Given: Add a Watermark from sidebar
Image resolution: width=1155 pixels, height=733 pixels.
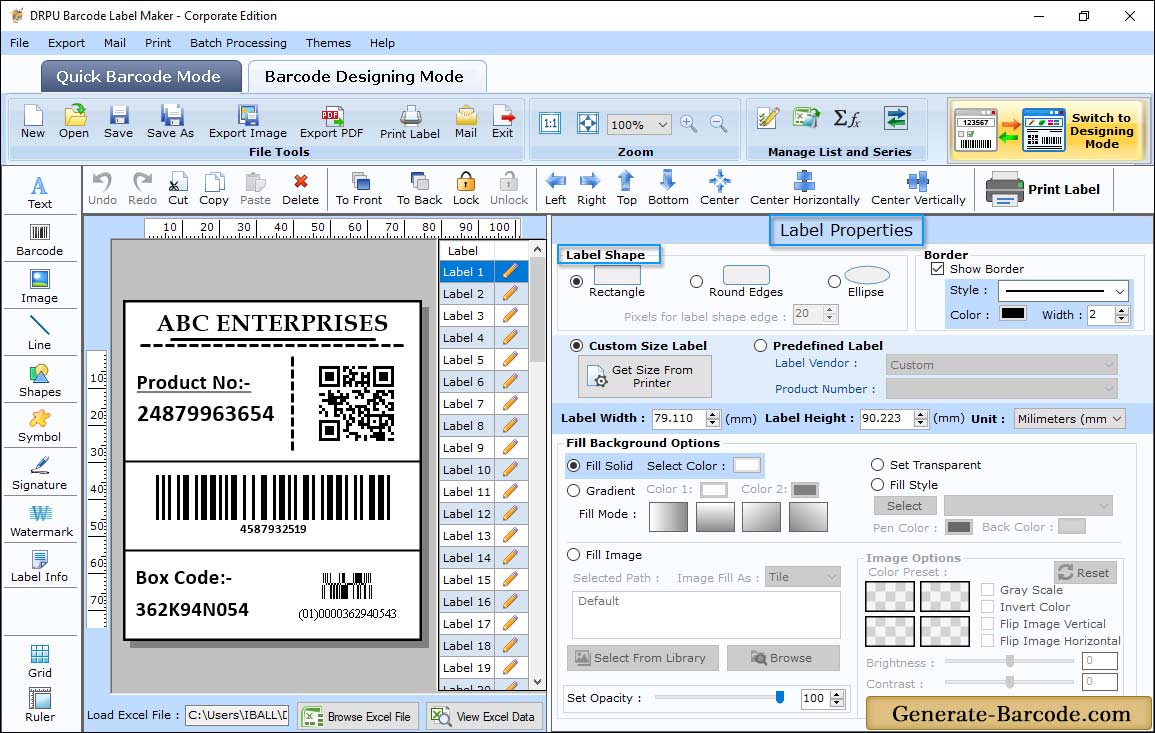Looking at the screenshot, I should tap(41, 521).
